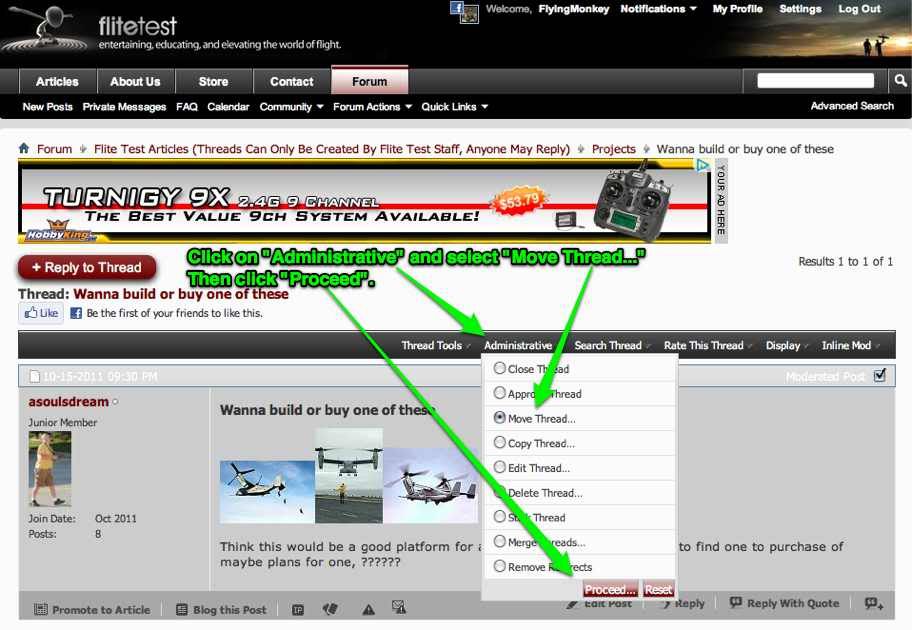
Task: Click the flagged envelope icon below post
Action: coord(399,608)
